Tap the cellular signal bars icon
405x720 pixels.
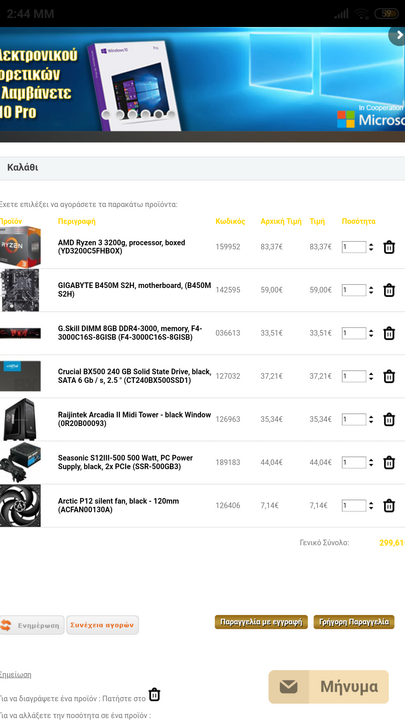(341, 14)
